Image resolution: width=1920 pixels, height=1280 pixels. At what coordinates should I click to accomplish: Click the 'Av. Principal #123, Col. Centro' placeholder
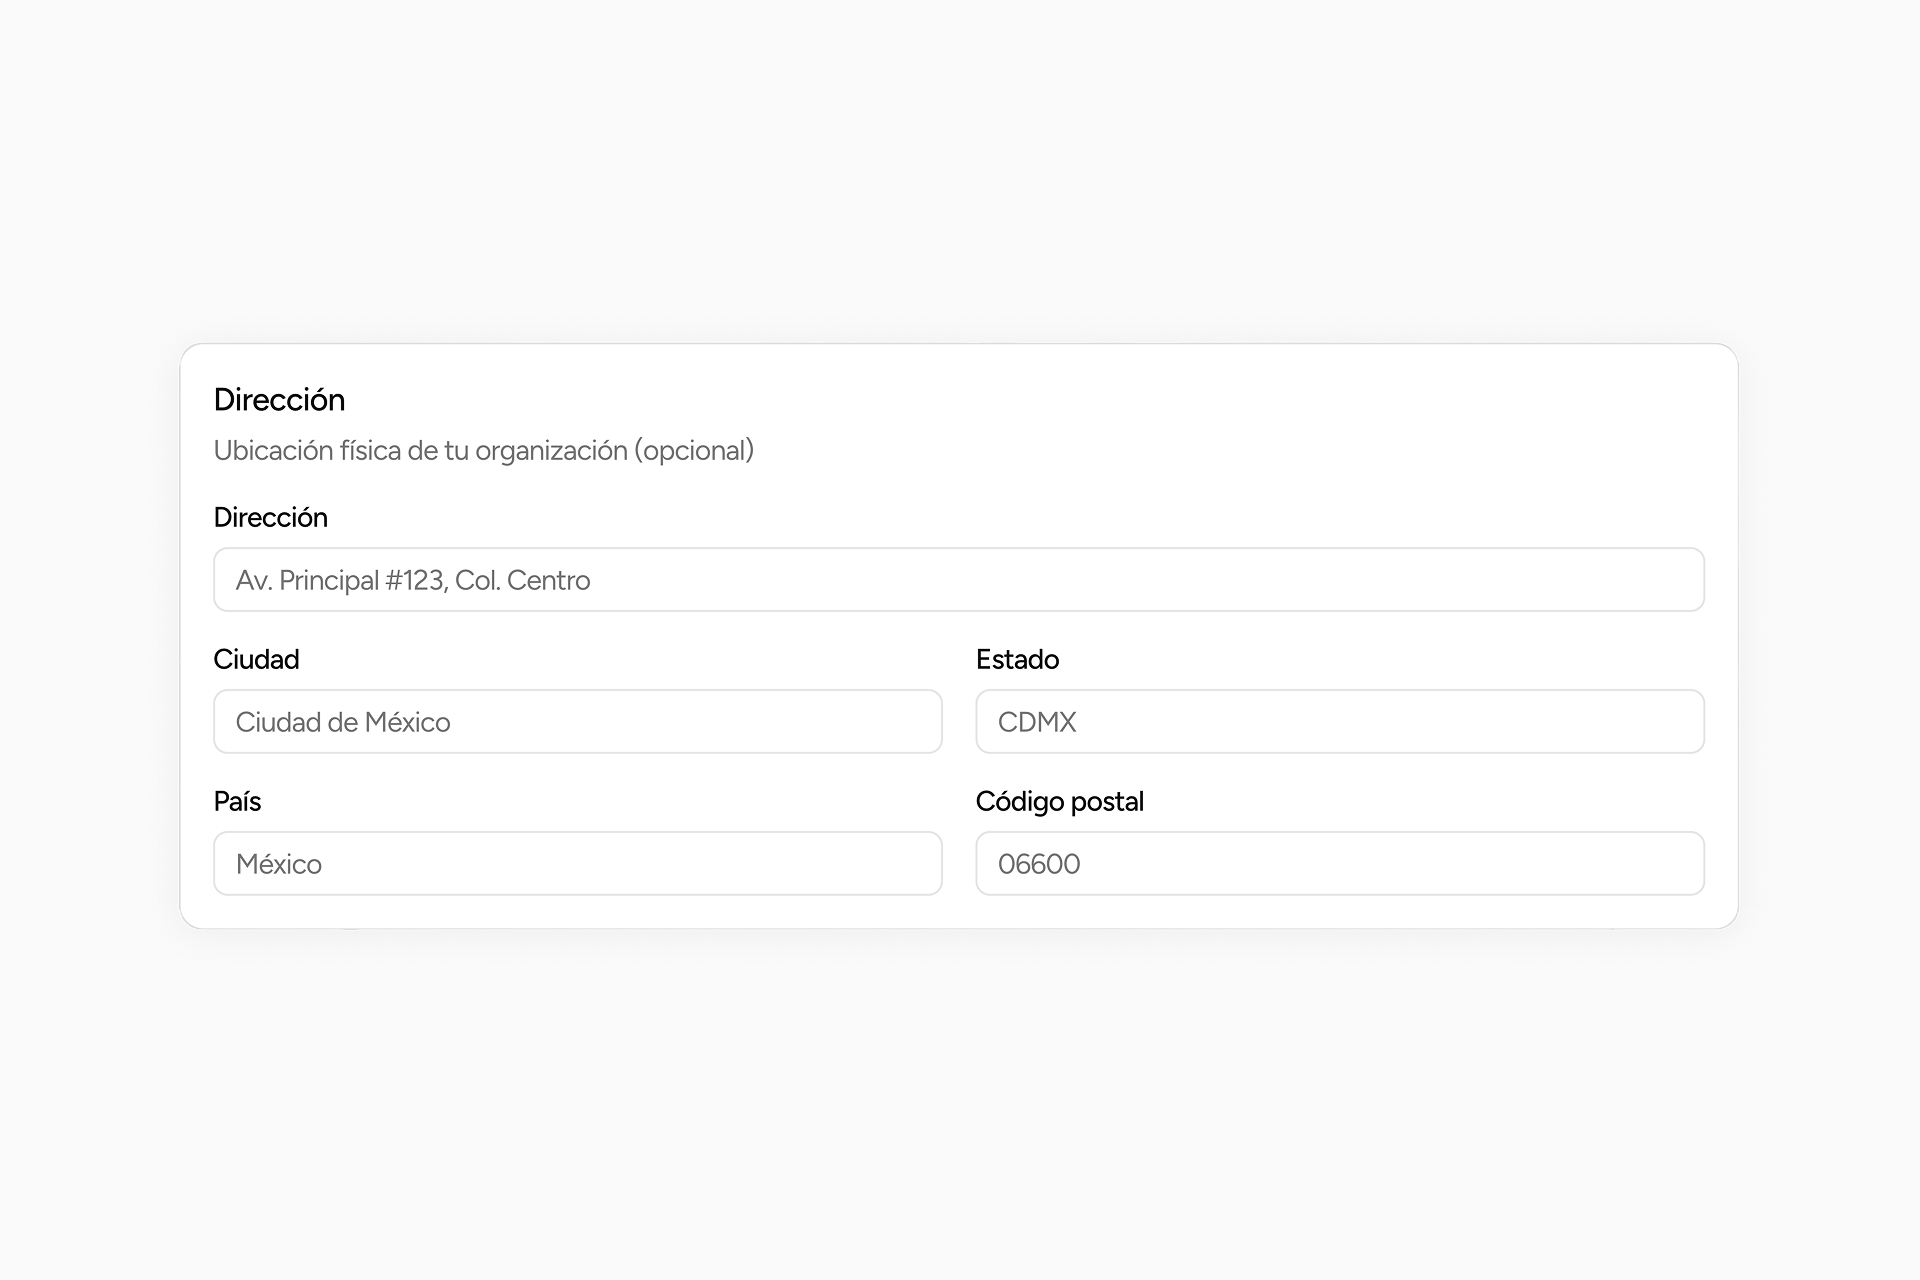pyautogui.click(x=413, y=581)
